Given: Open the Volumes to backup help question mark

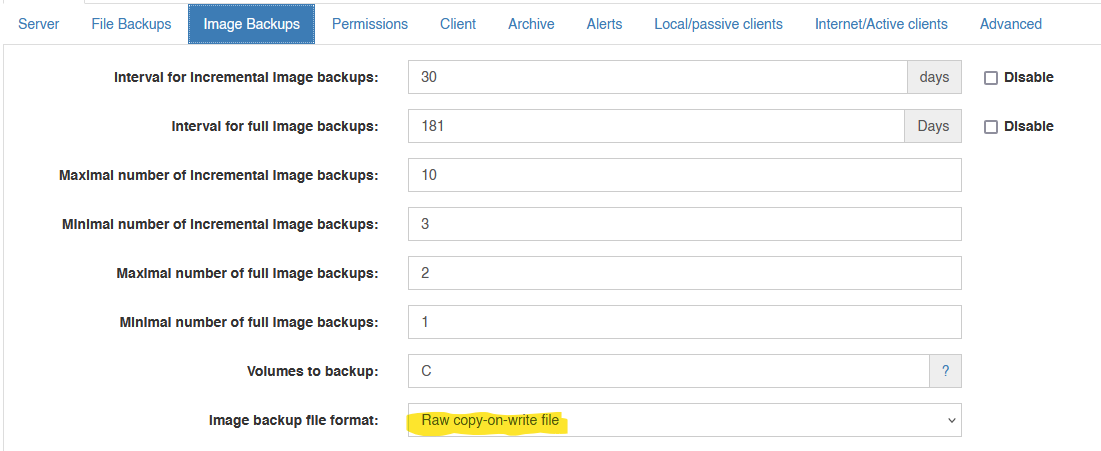Looking at the screenshot, I should tap(945, 371).
